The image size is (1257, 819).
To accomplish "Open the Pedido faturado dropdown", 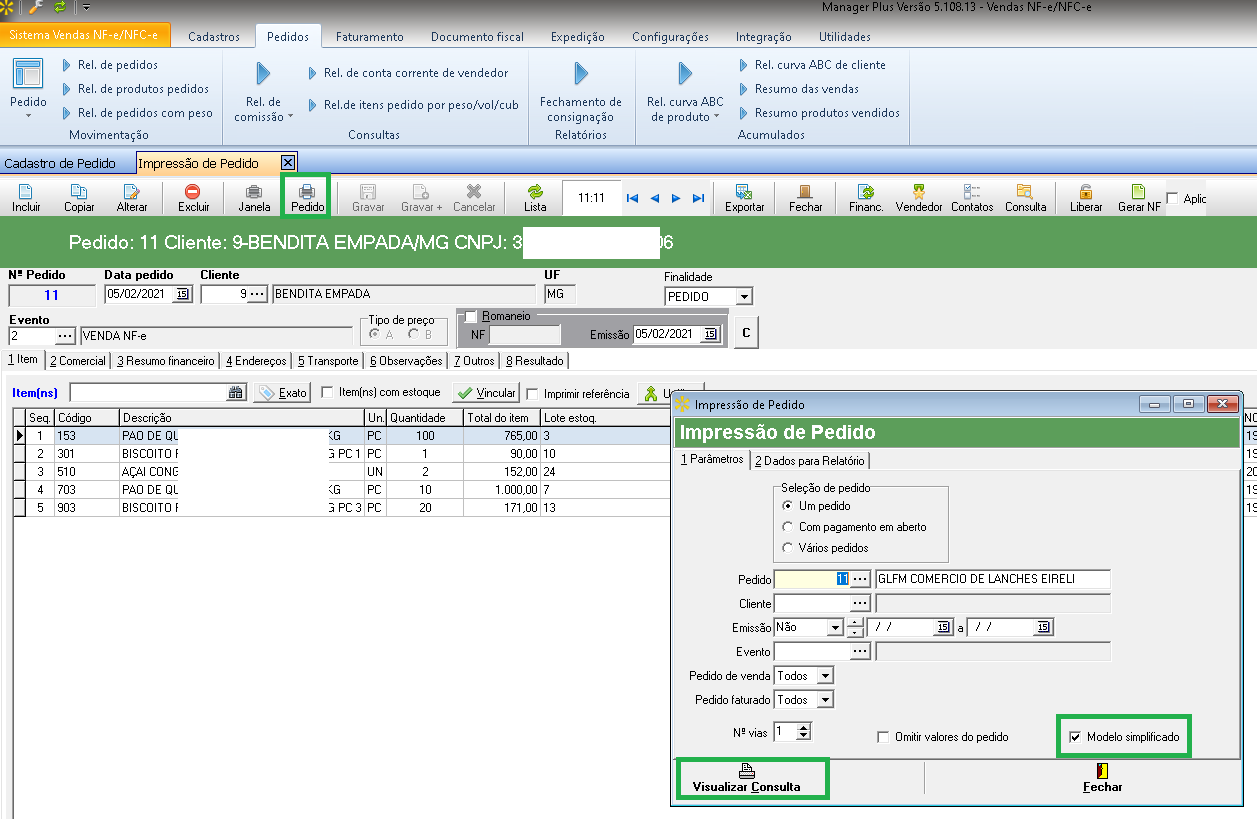I will point(824,700).
